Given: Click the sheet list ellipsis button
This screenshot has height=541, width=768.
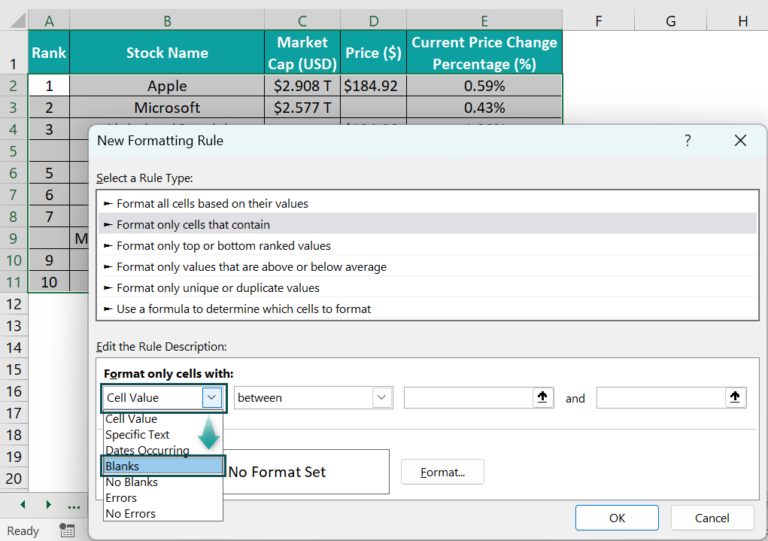Looking at the screenshot, I should (74, 506).
